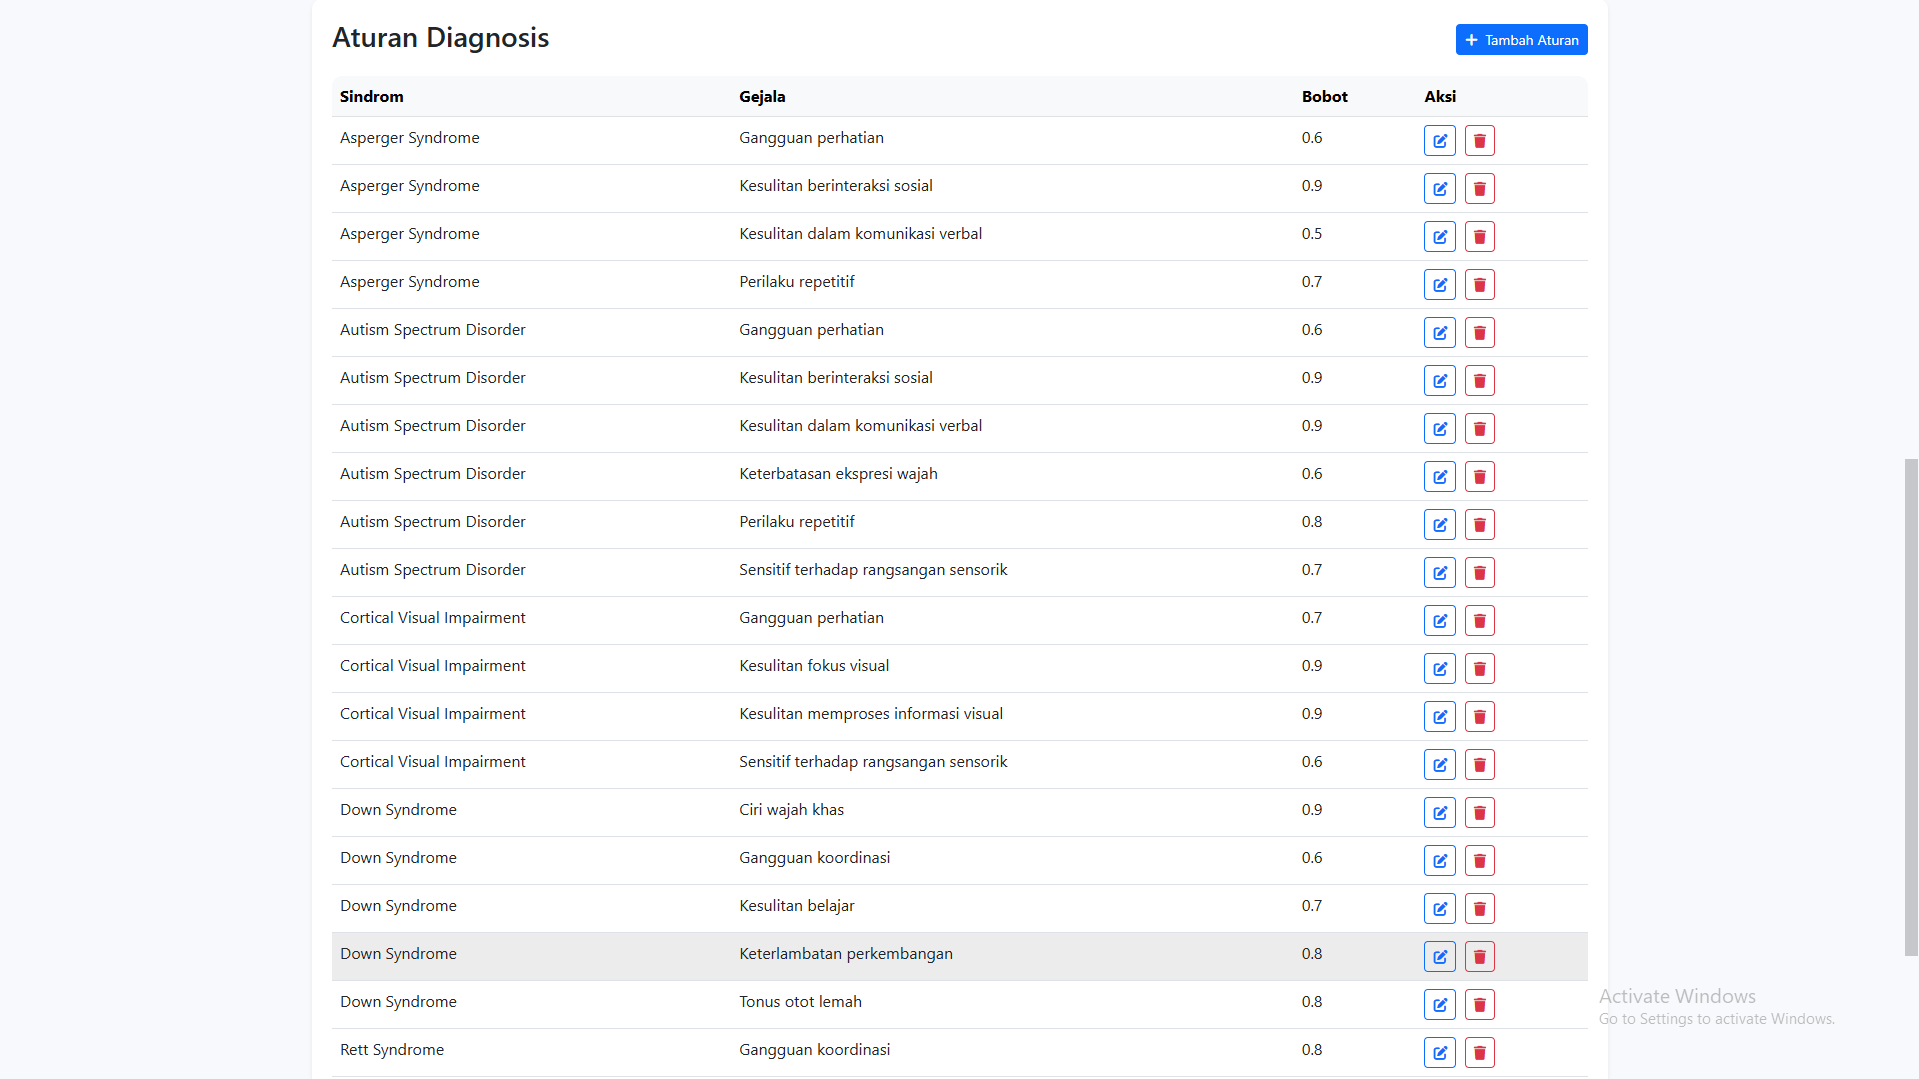Edit the Keterbatasan ekspresi wajah rule
Viewport: 1919px width, 1079px height.
point(1440,477)
